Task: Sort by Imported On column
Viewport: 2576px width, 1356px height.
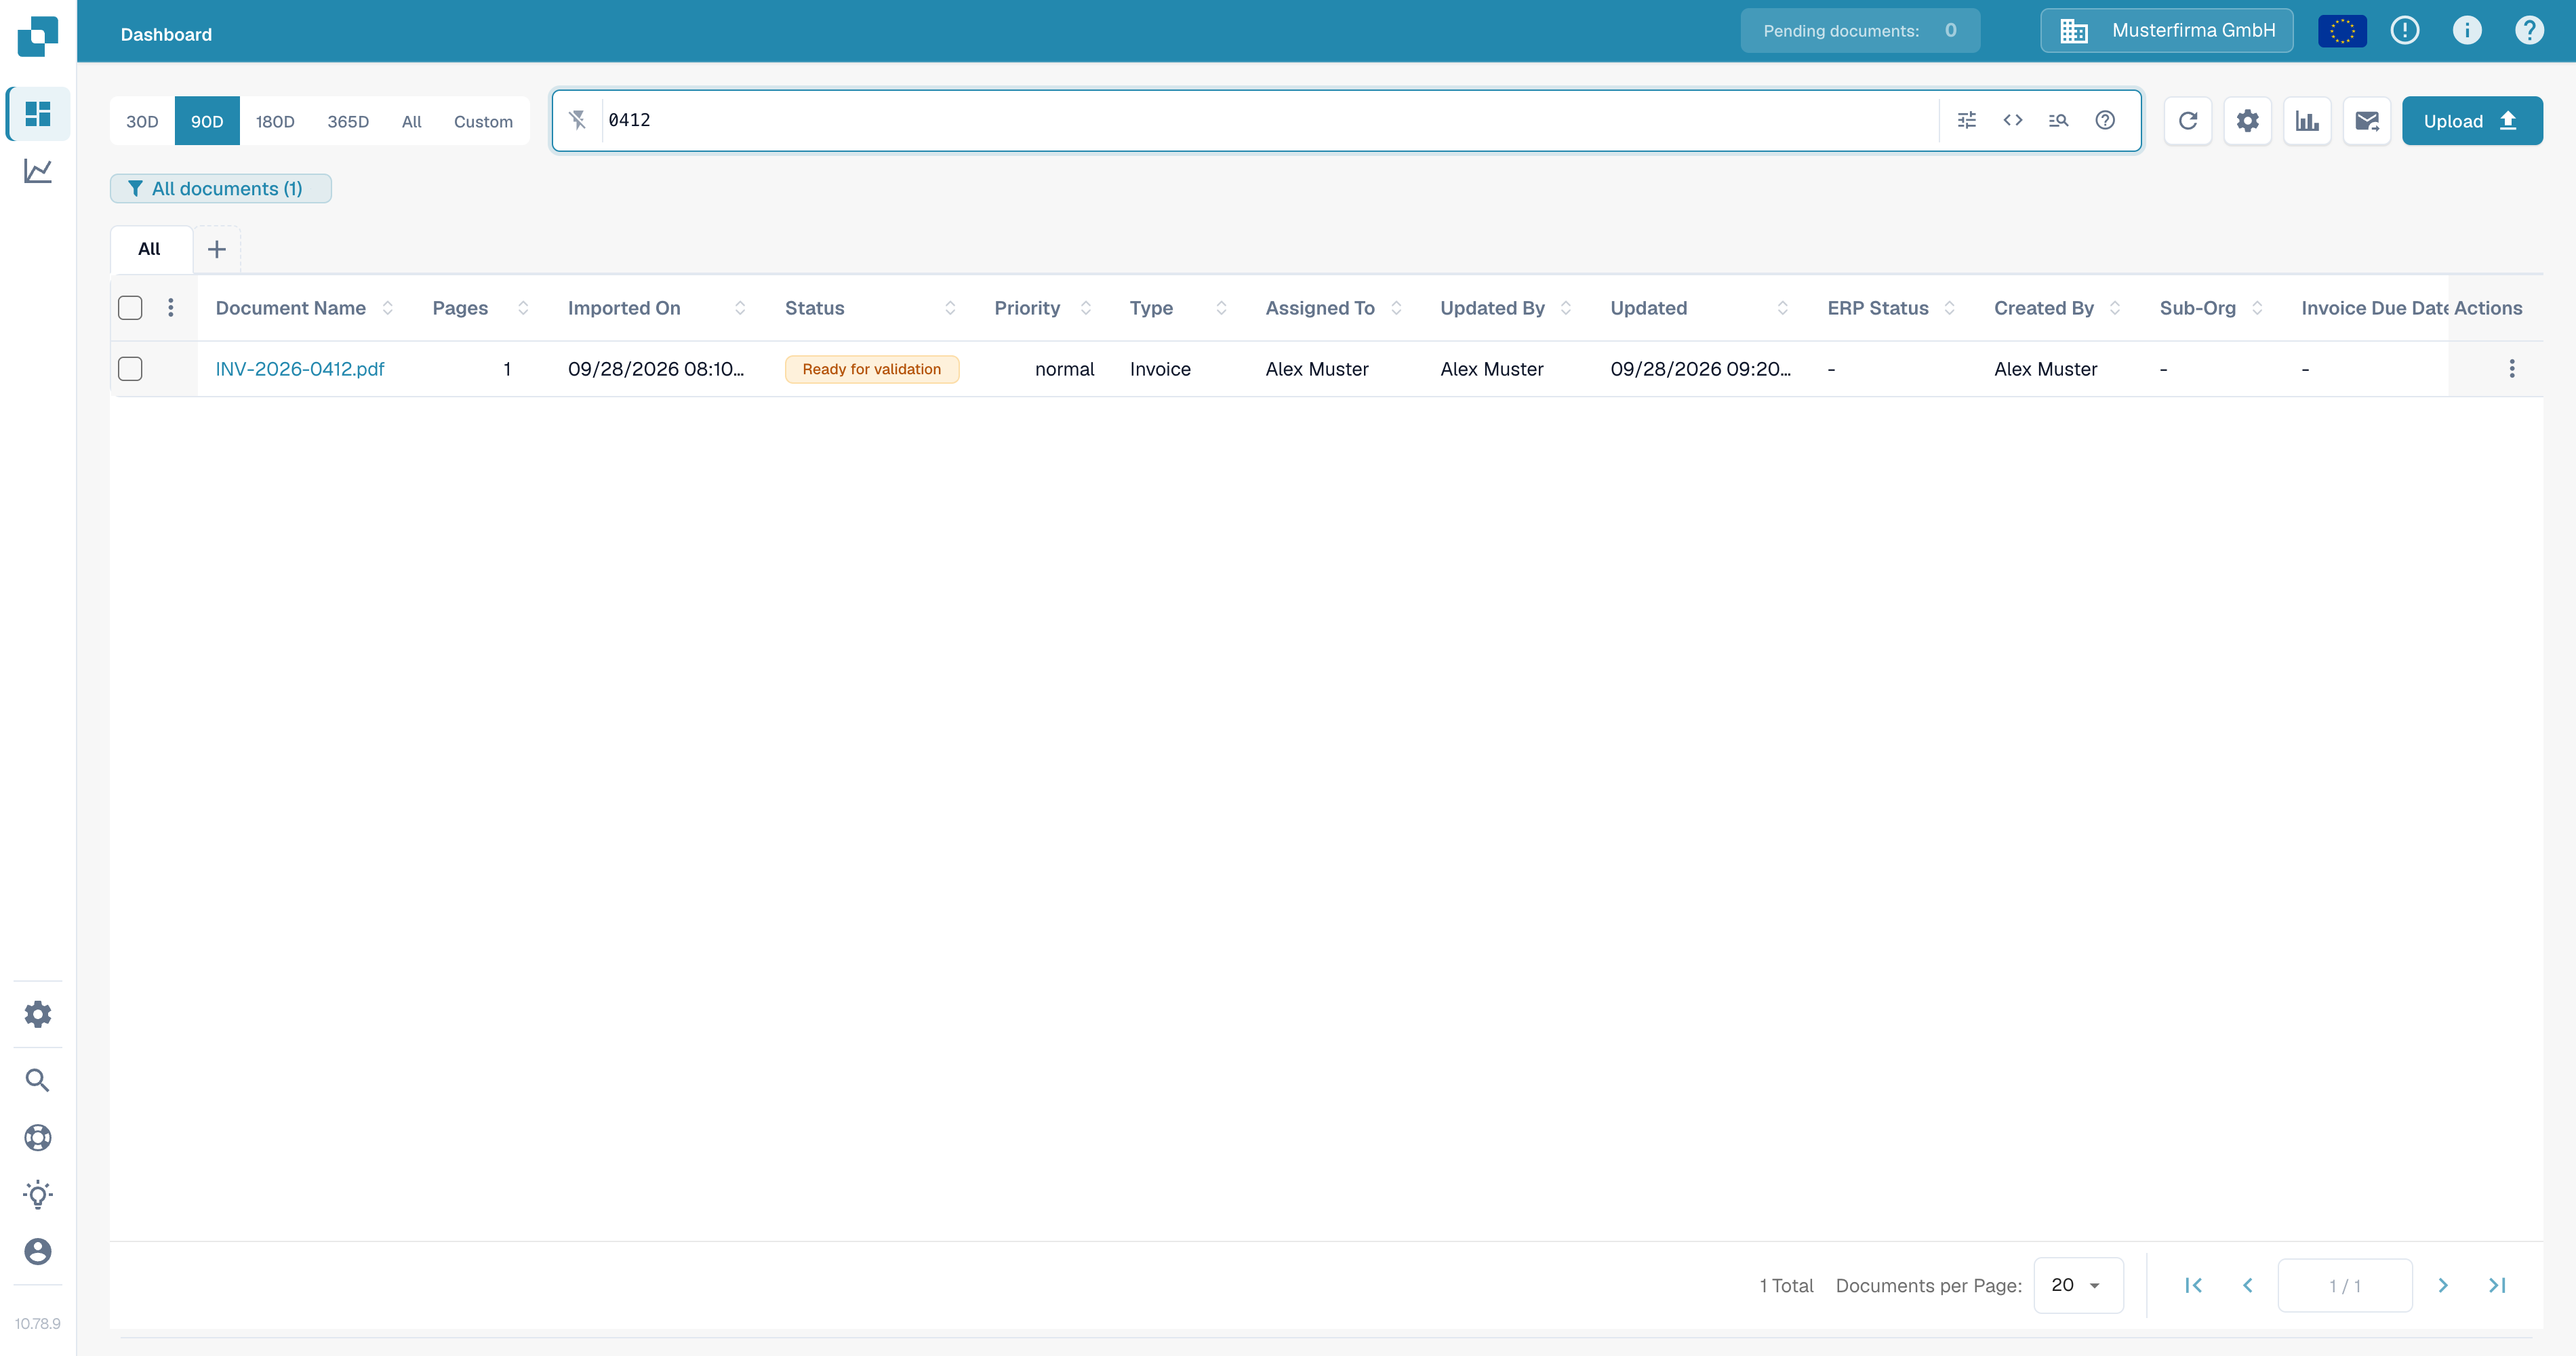Action: (x=740, y=308)
